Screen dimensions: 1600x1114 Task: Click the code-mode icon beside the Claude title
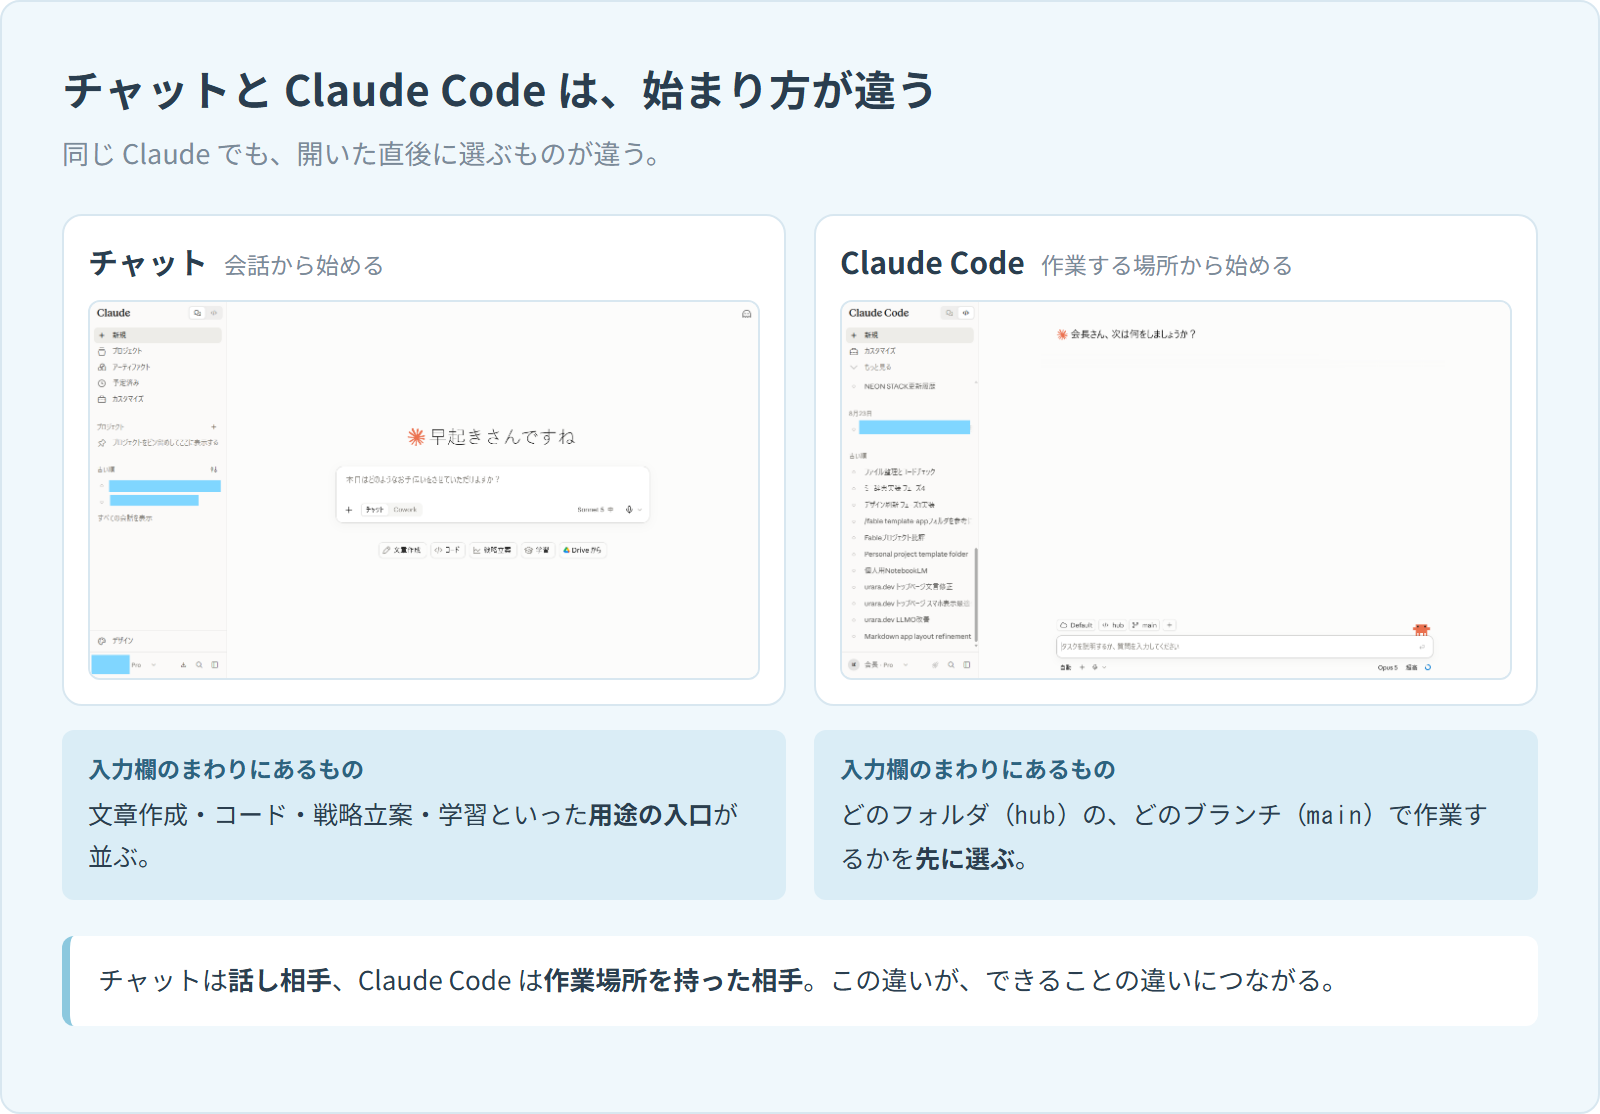click(214, 313)
